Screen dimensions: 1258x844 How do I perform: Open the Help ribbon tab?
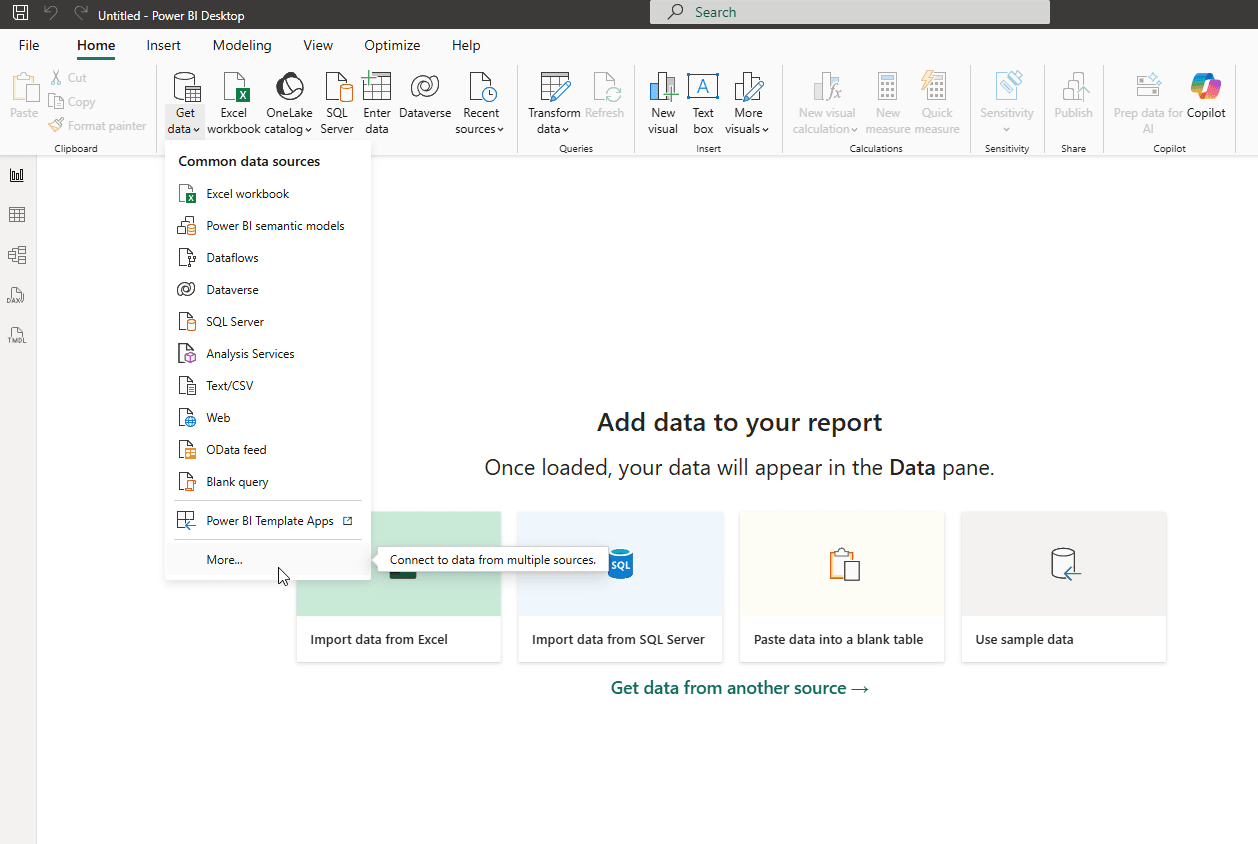coord(466,45)
